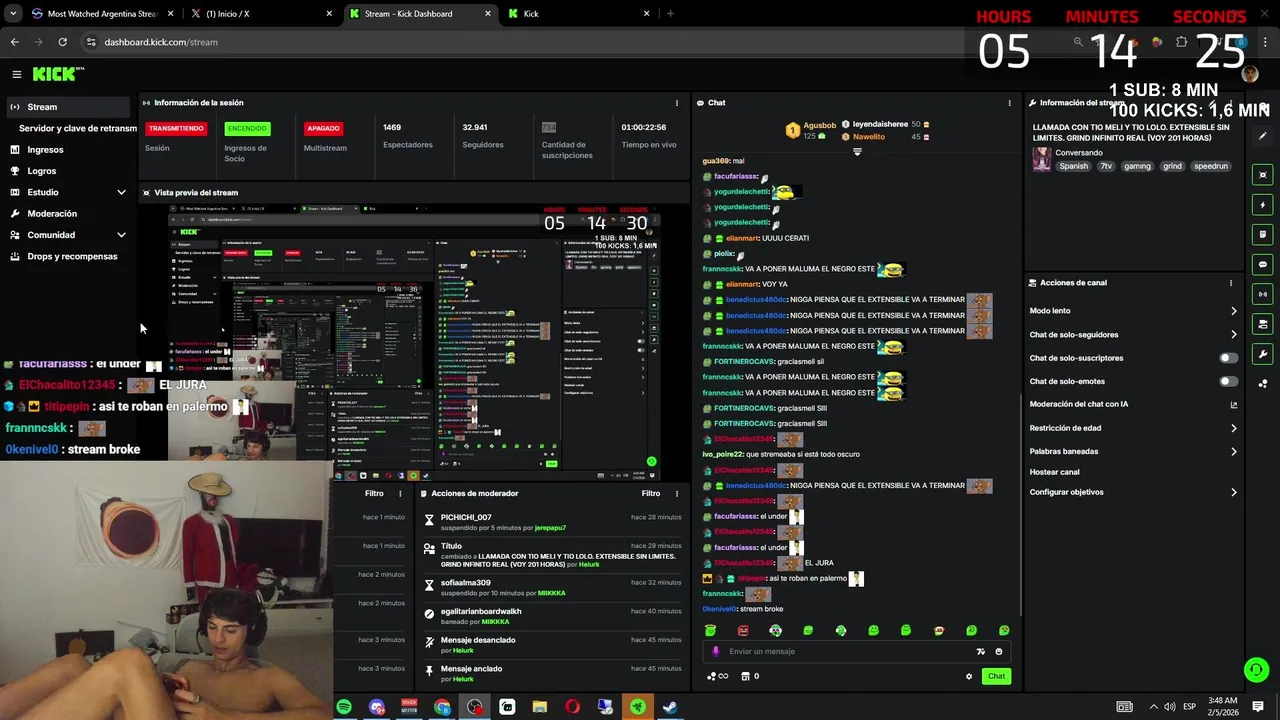This screenshot has width=1280, height=720.
Task: Expand the Estudio section chevron
Action: (121, 192)
